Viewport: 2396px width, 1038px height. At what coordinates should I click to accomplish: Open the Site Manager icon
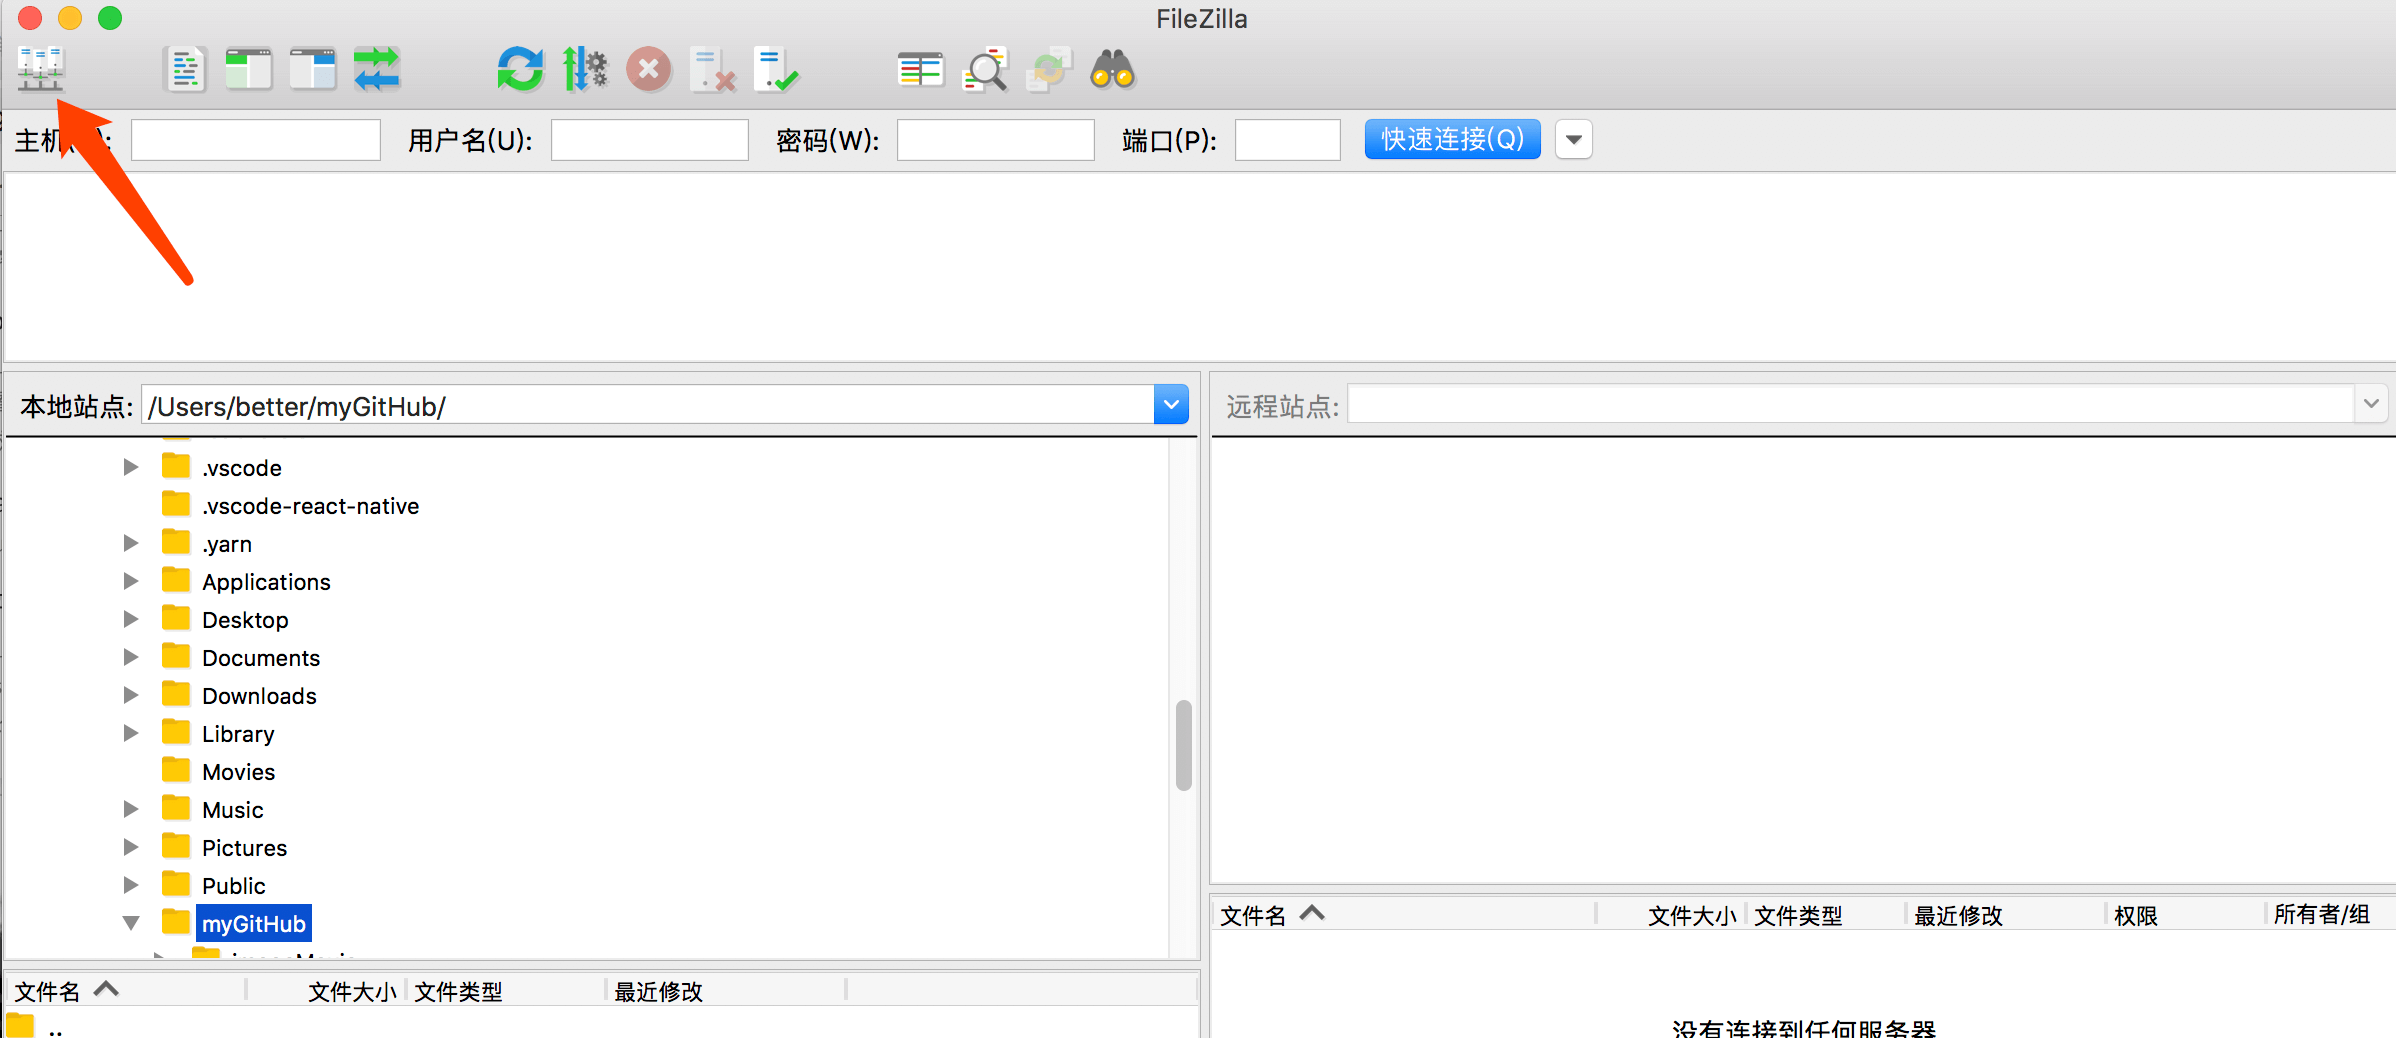tap(40, 69)
